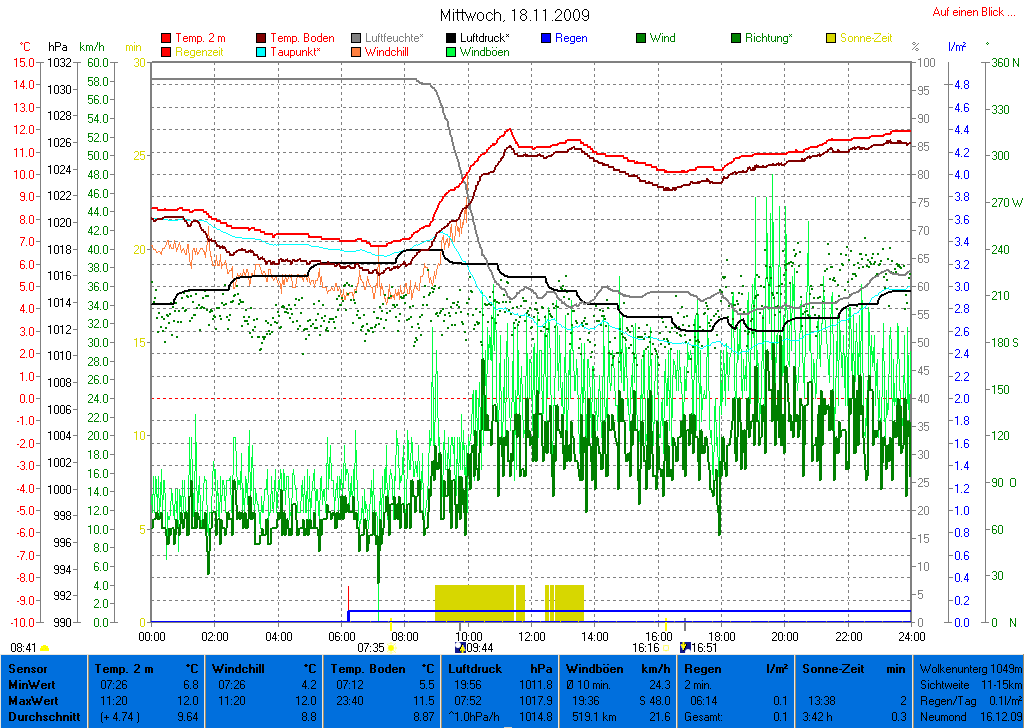The height and width of the screenshot is (728, 1024).
Task: Click the cyan Taupunkt legend square
Action: point(262,51)
